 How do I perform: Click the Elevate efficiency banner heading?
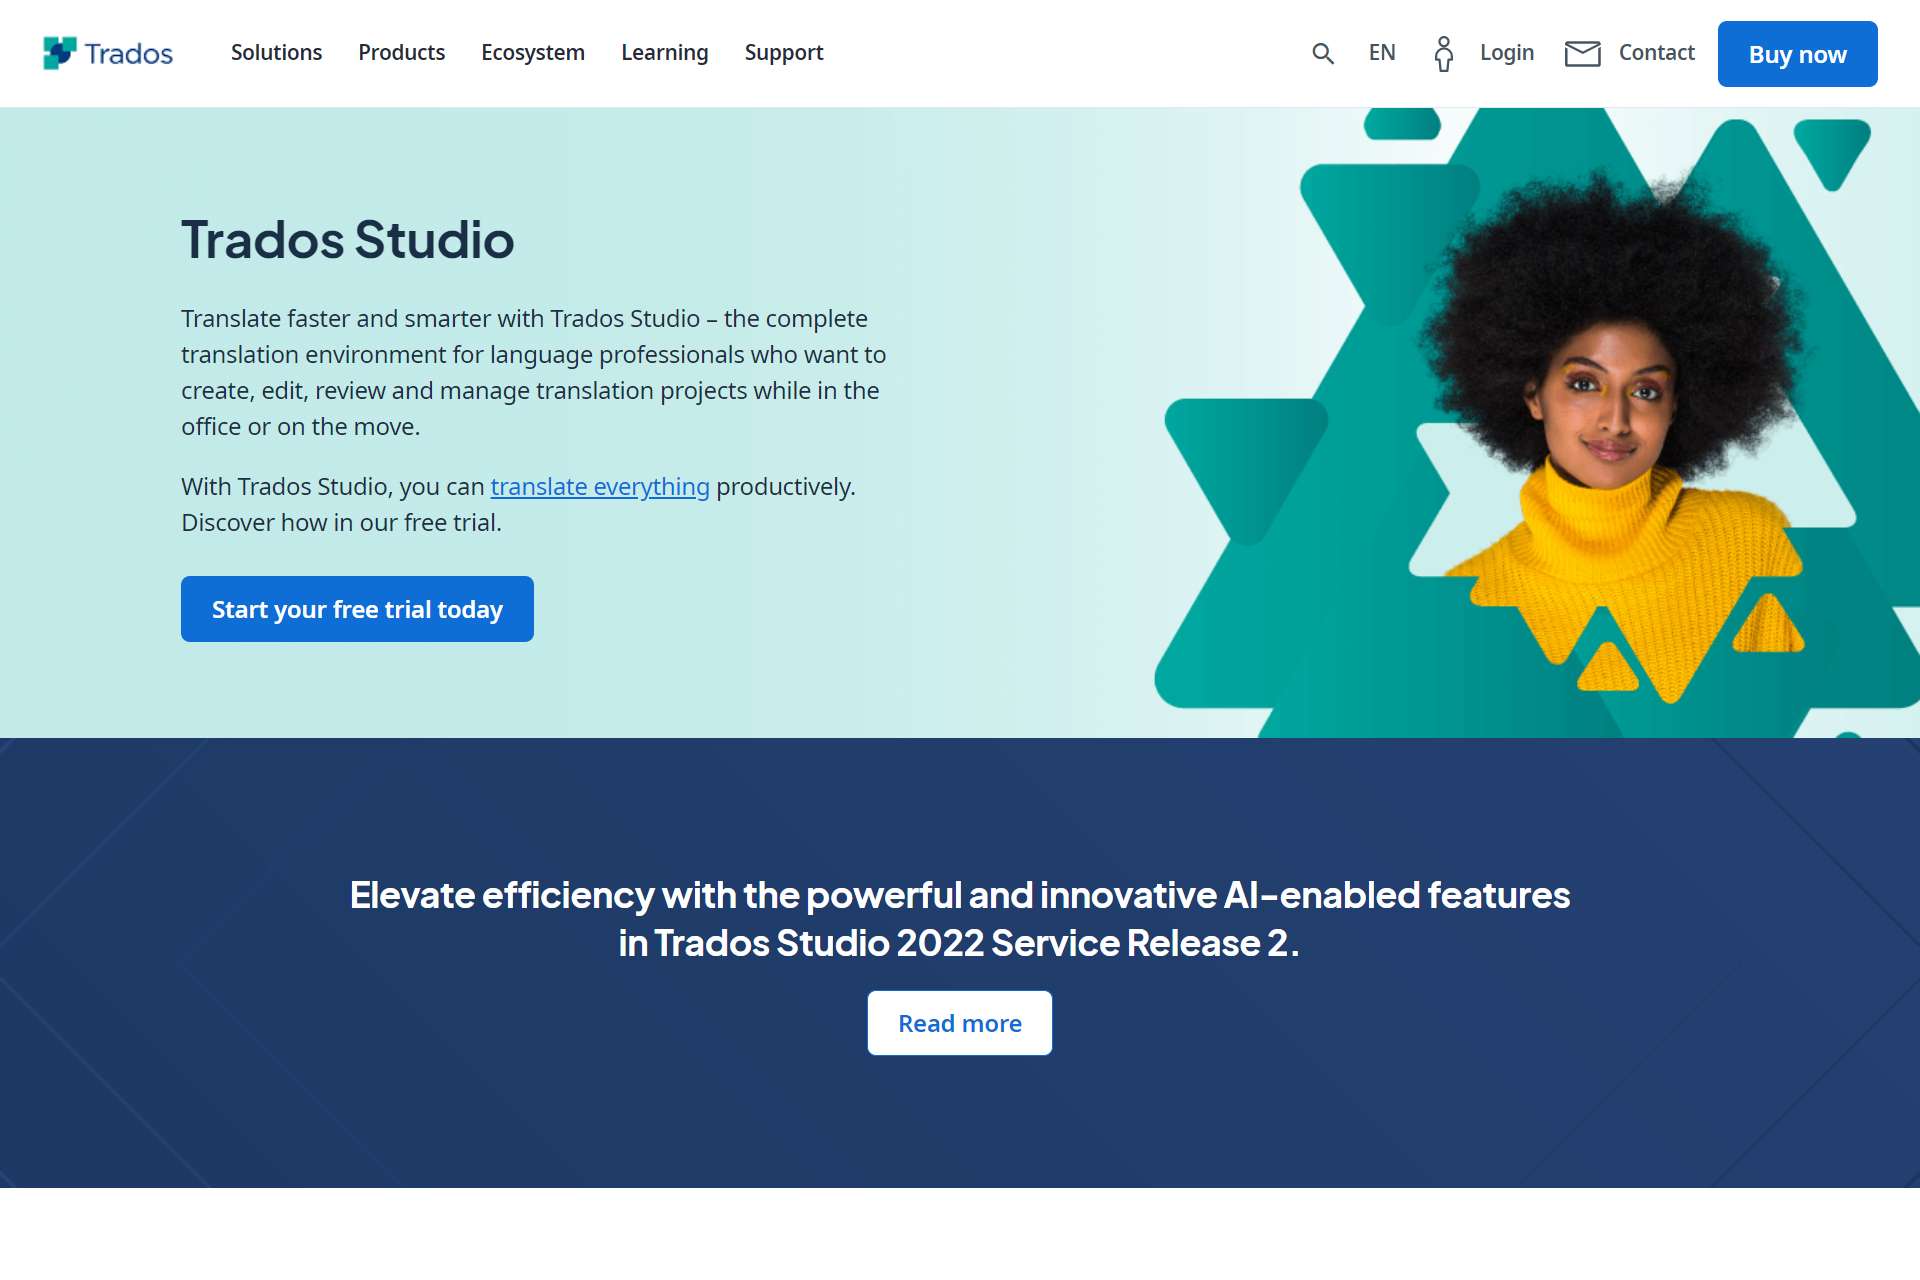[960, 919]
